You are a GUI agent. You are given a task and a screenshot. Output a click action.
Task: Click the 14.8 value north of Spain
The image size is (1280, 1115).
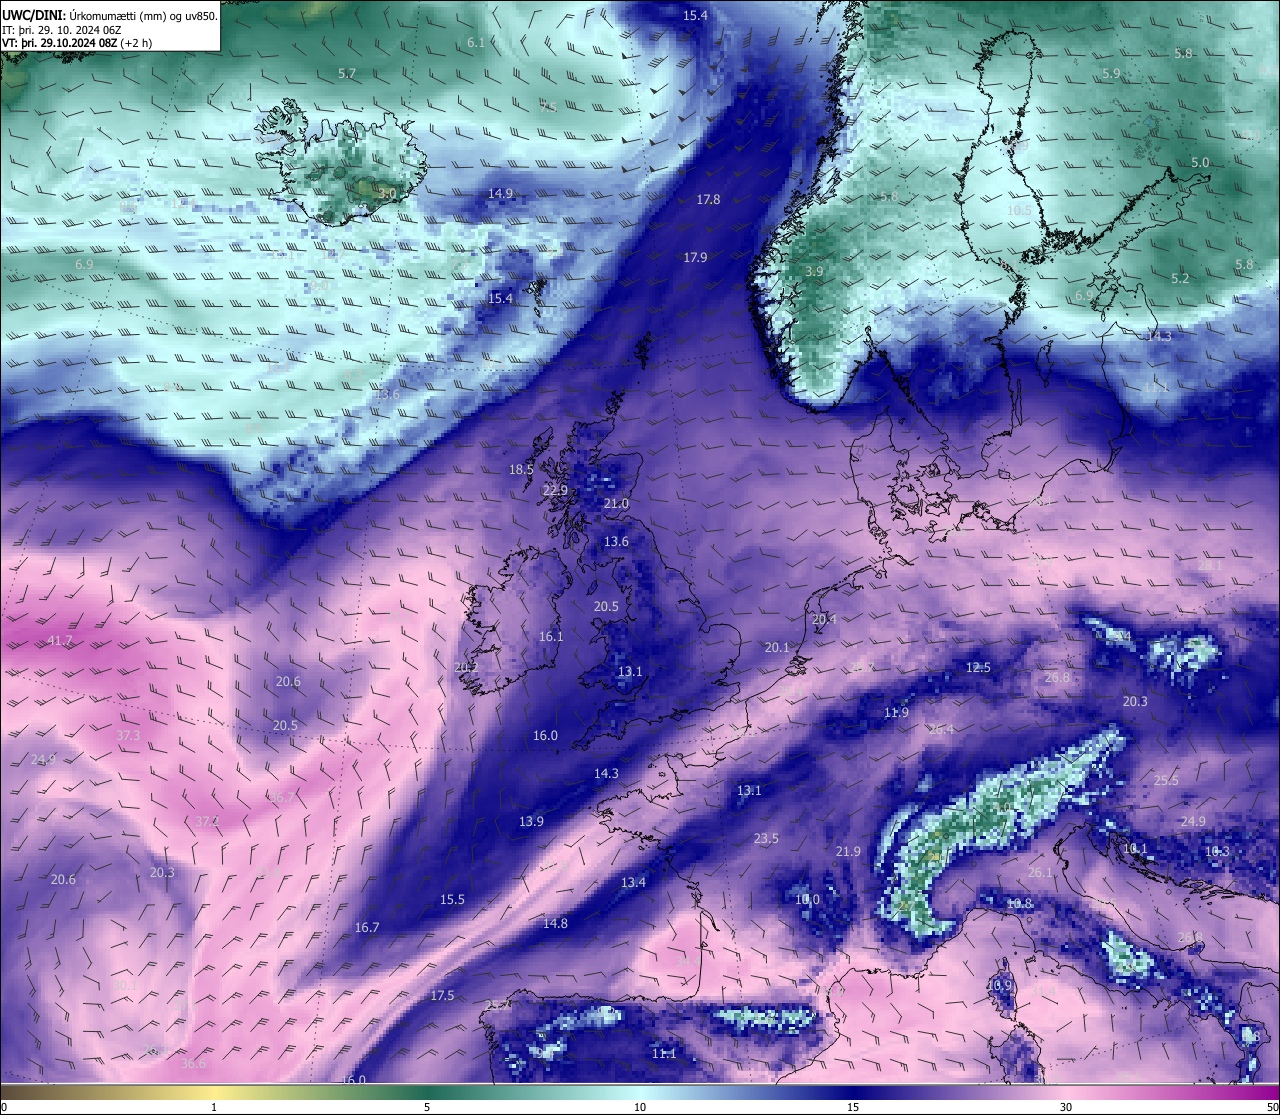click(x=555, y=923)
